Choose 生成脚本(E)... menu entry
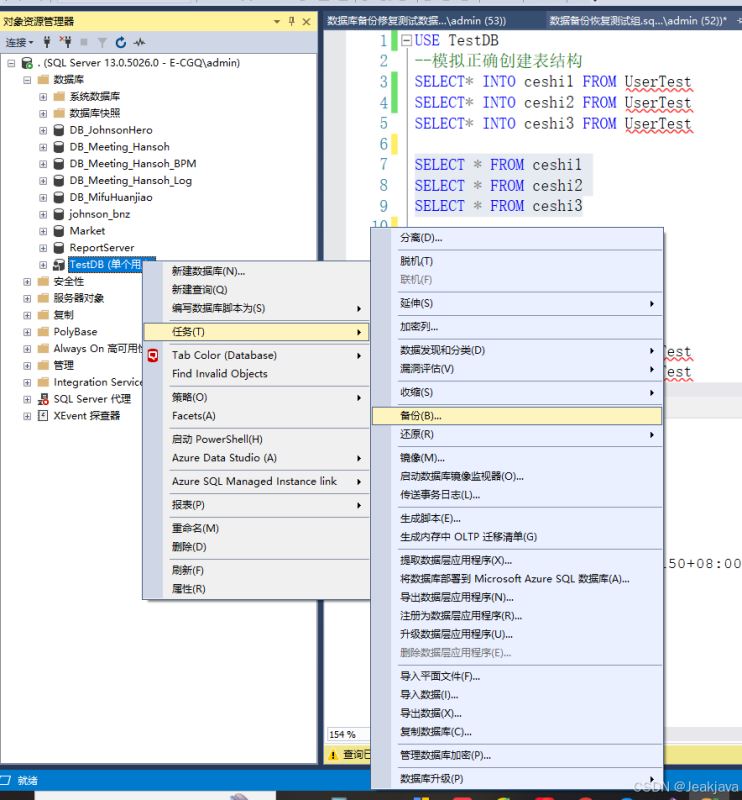742x800 pixels. tap(517, 518)
